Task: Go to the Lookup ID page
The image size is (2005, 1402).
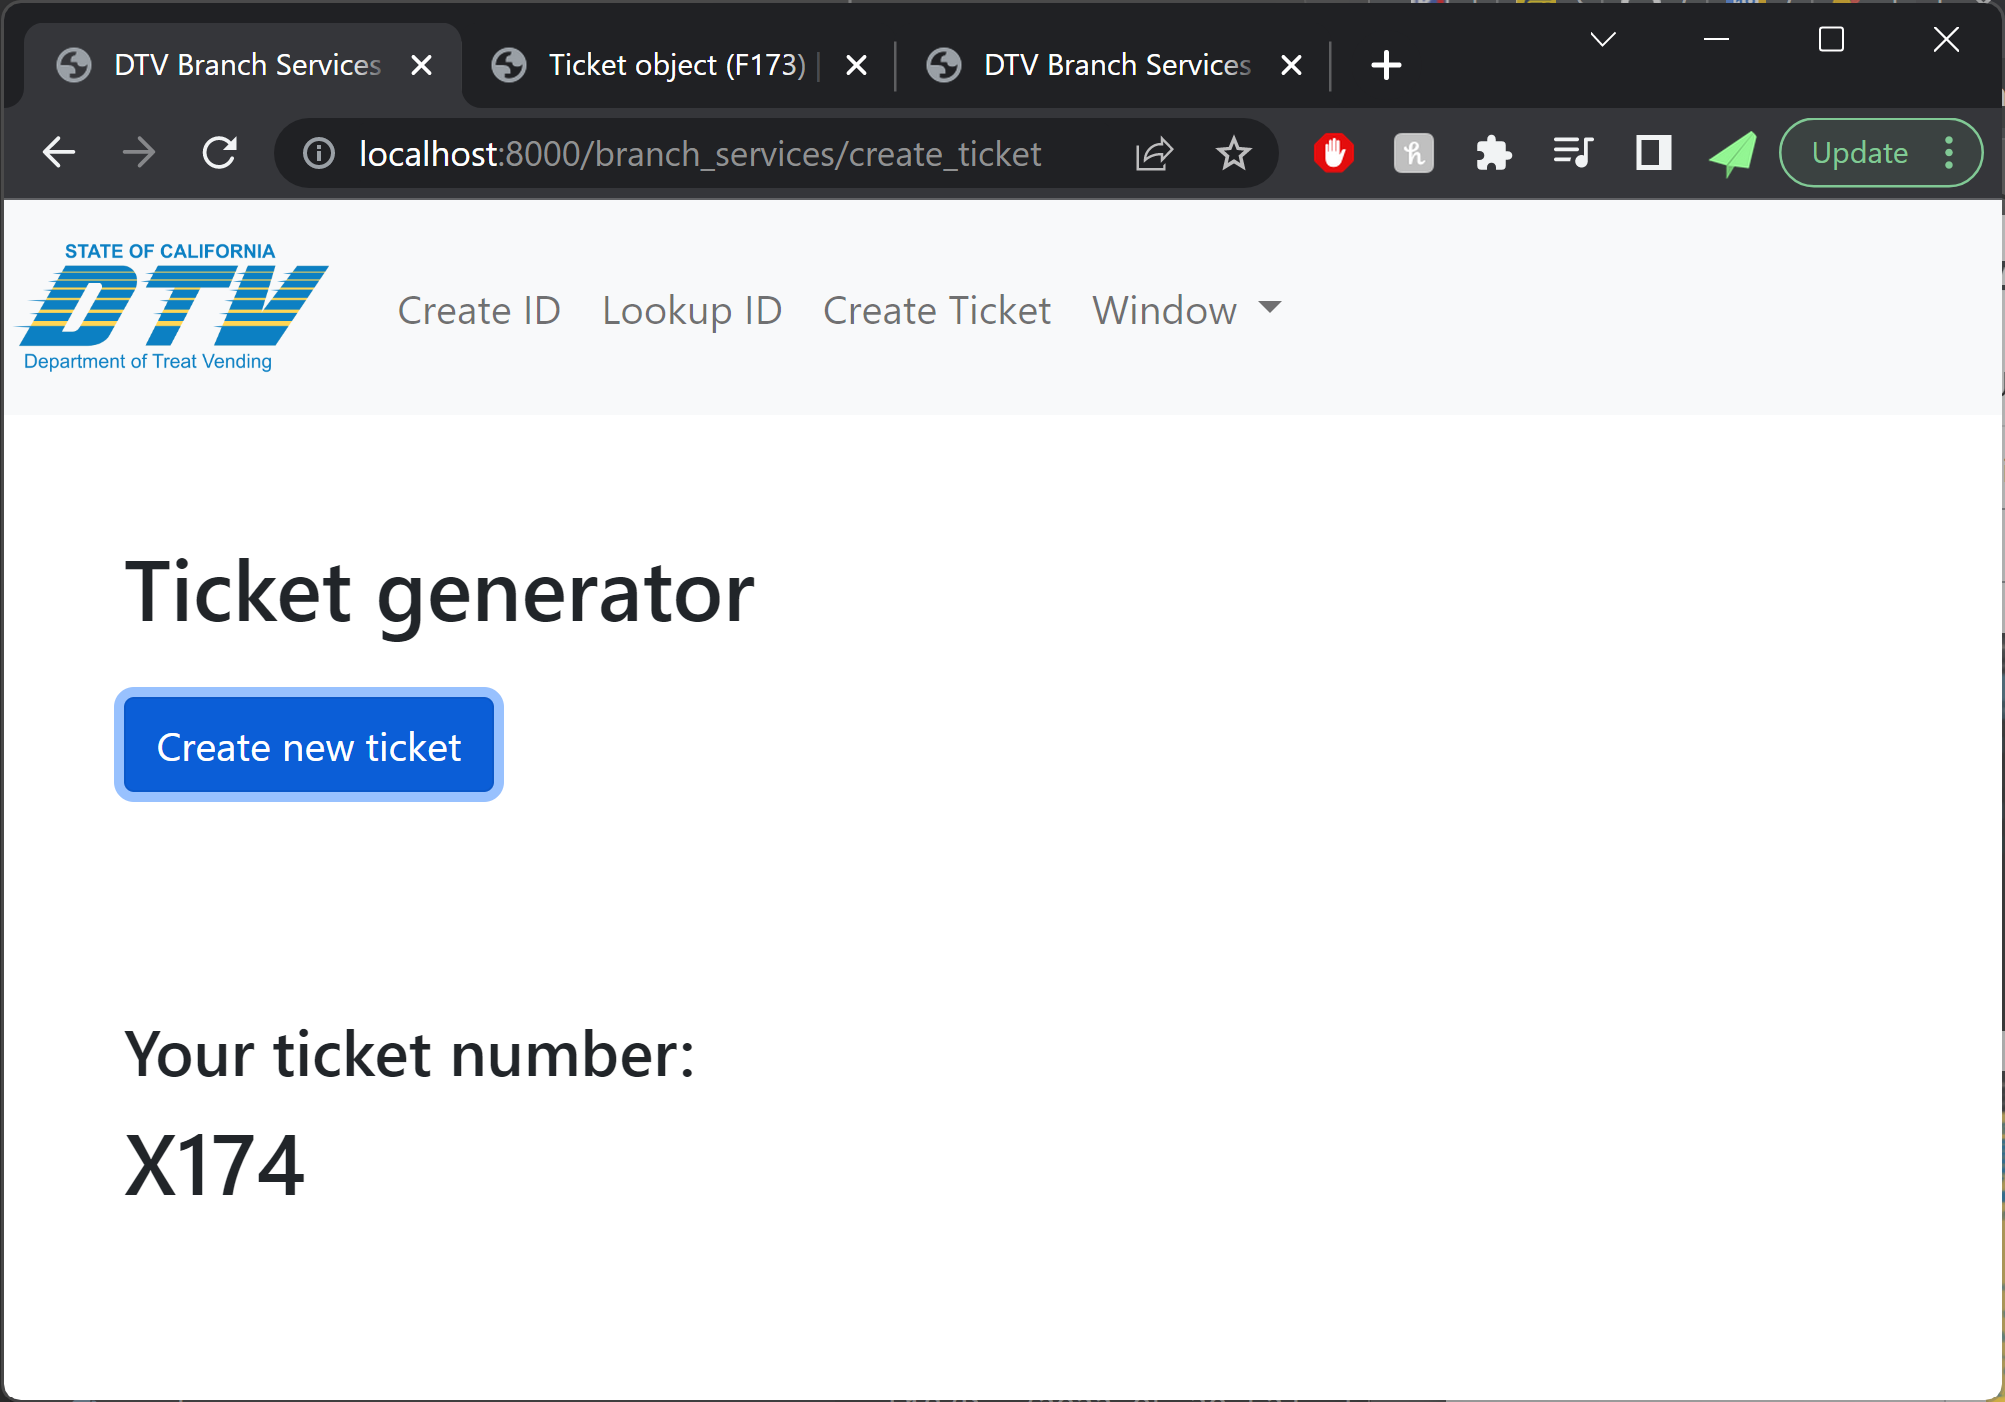Action: coord(692,311)
